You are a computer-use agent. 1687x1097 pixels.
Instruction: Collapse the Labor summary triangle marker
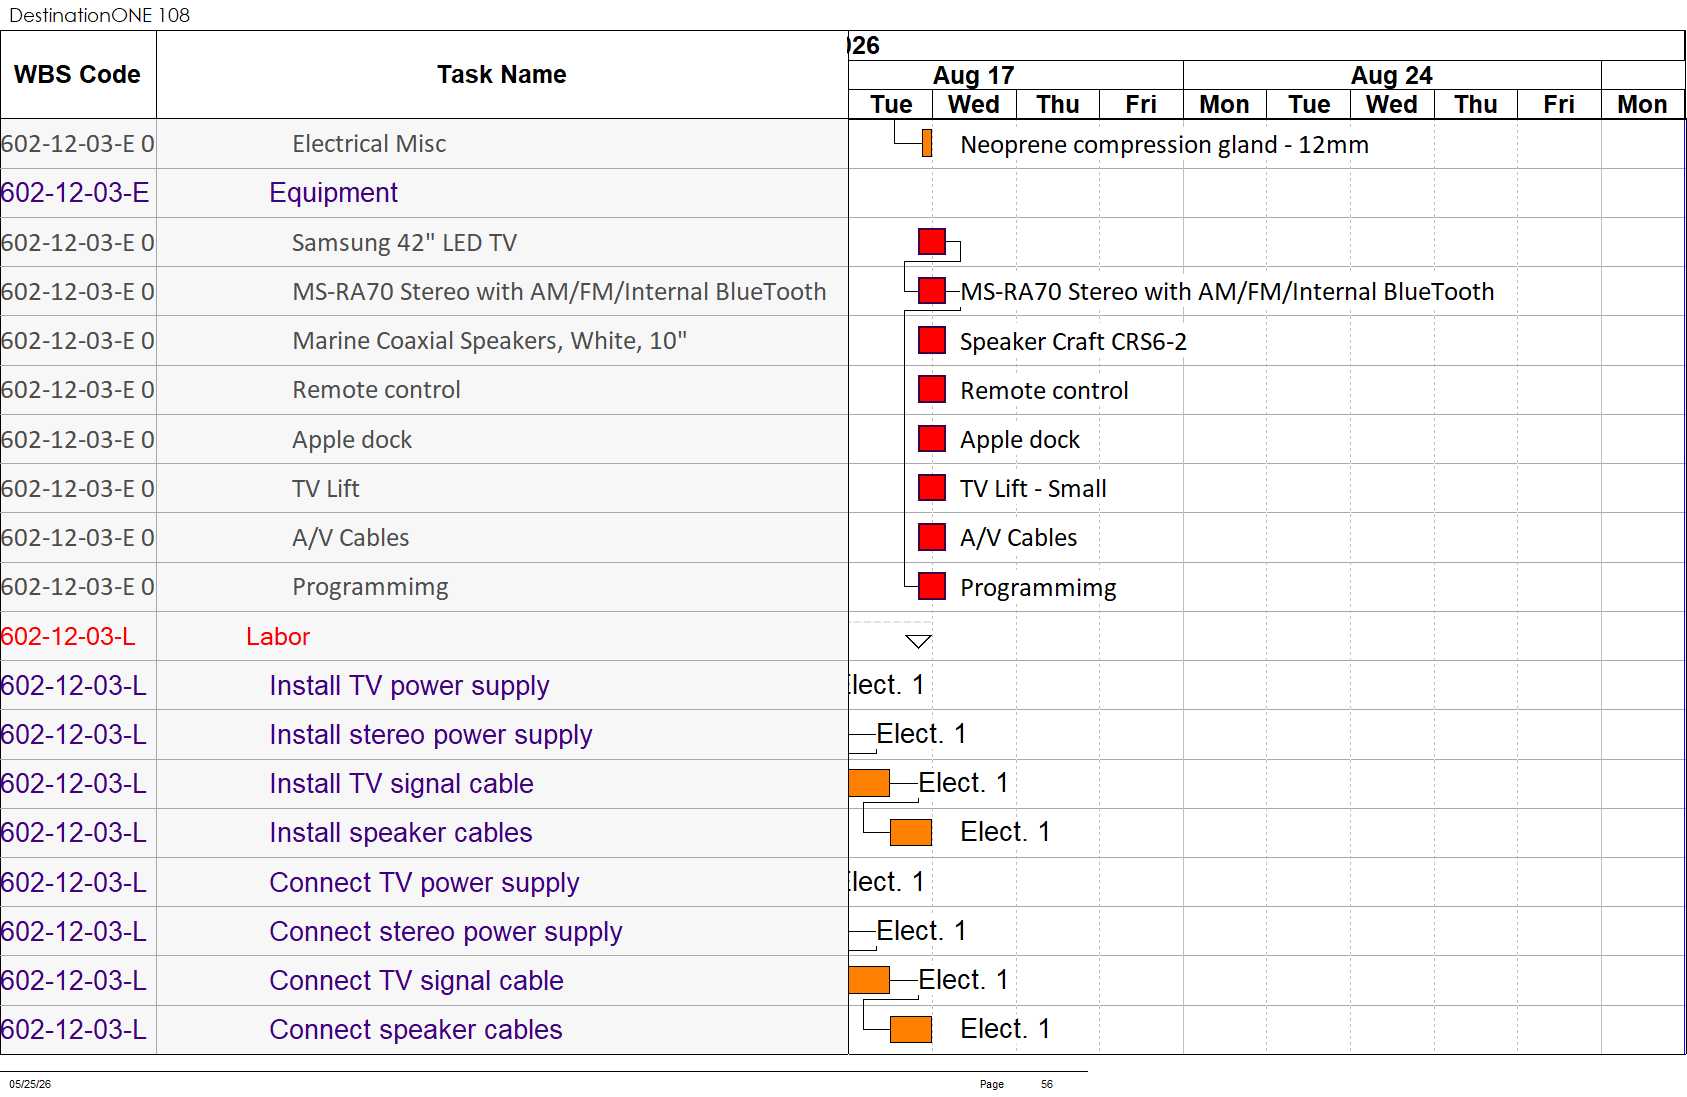918,641
